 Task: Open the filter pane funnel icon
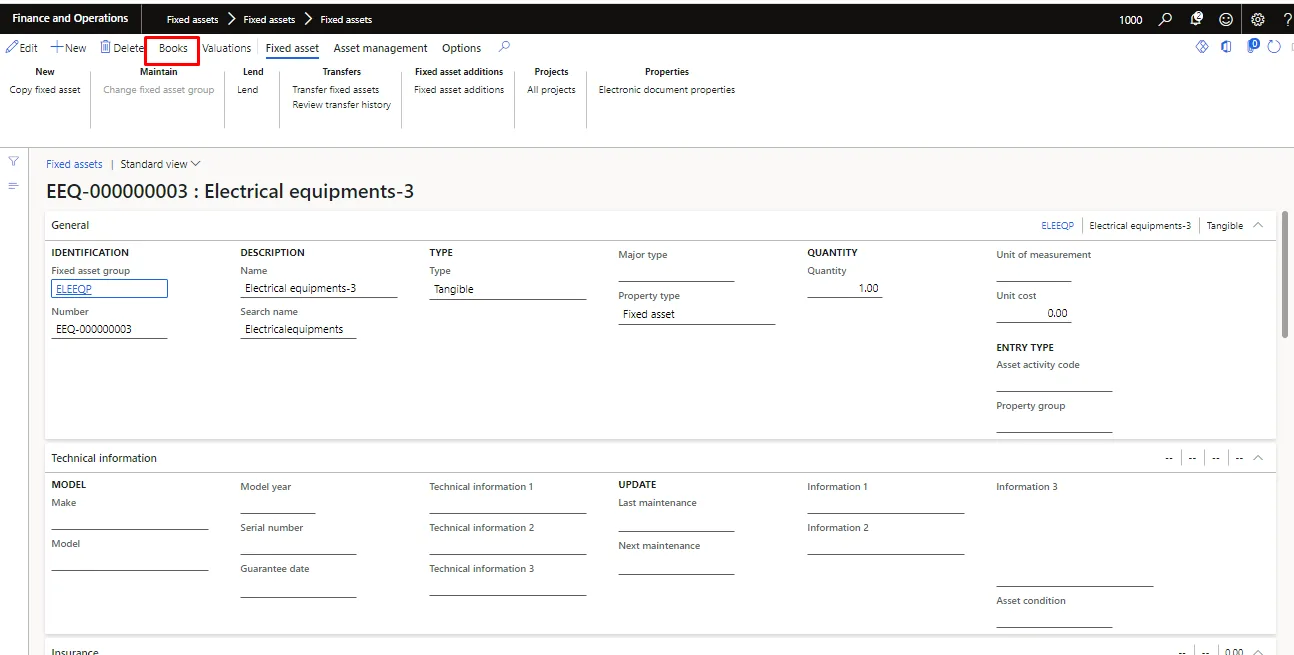coord(13,161)
